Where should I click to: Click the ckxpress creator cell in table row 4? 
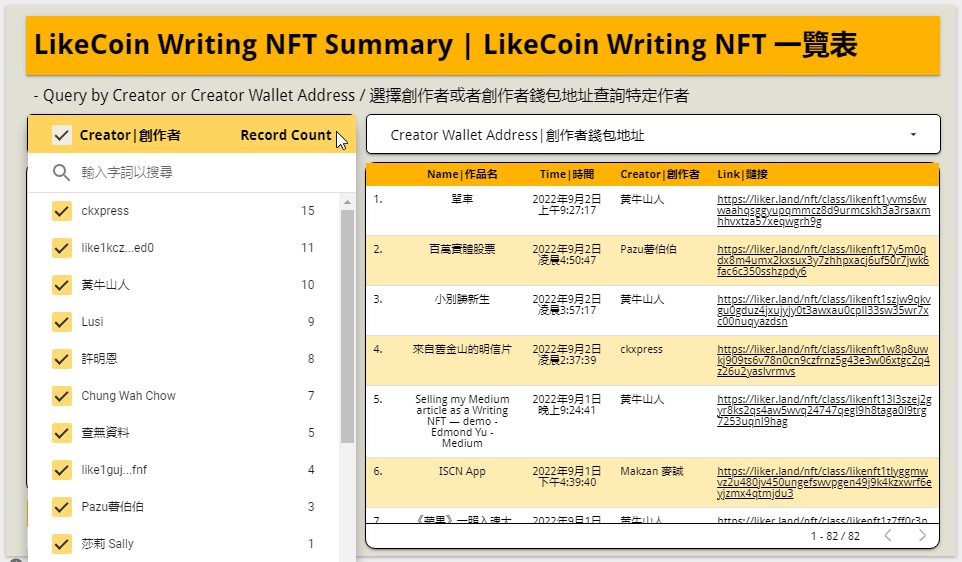(641, 349)
